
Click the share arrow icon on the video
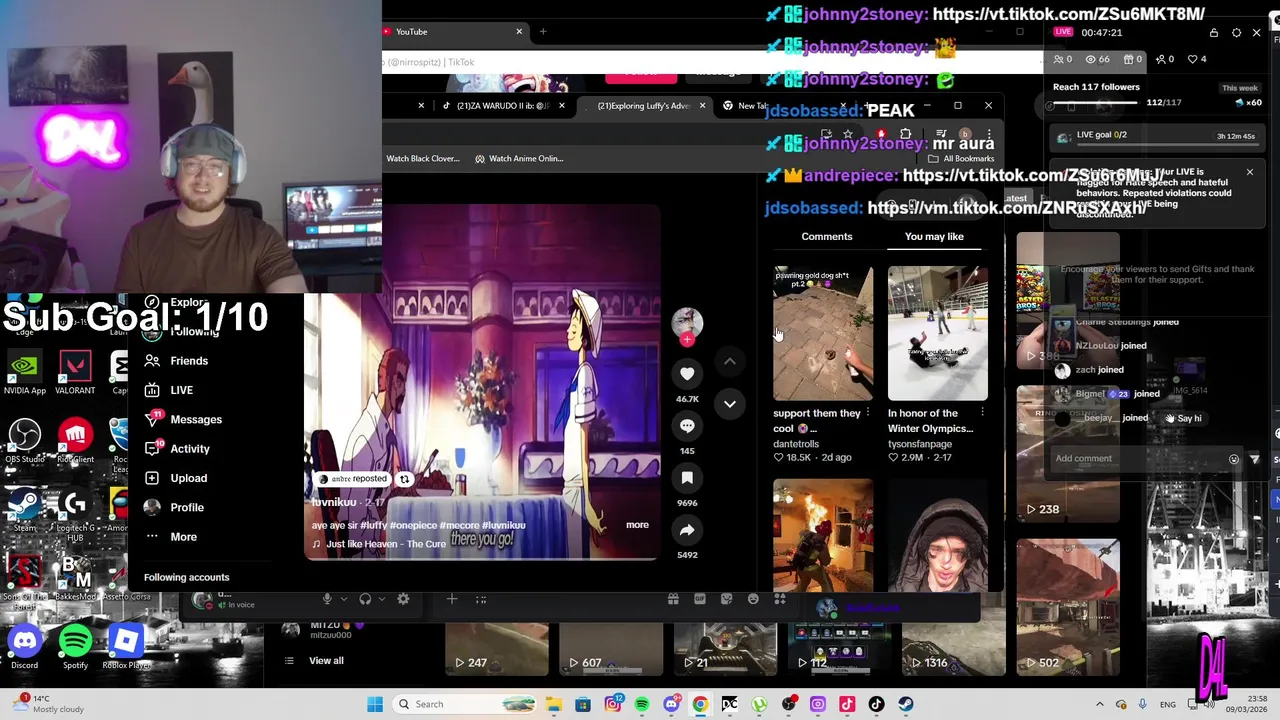click(687, 530)
